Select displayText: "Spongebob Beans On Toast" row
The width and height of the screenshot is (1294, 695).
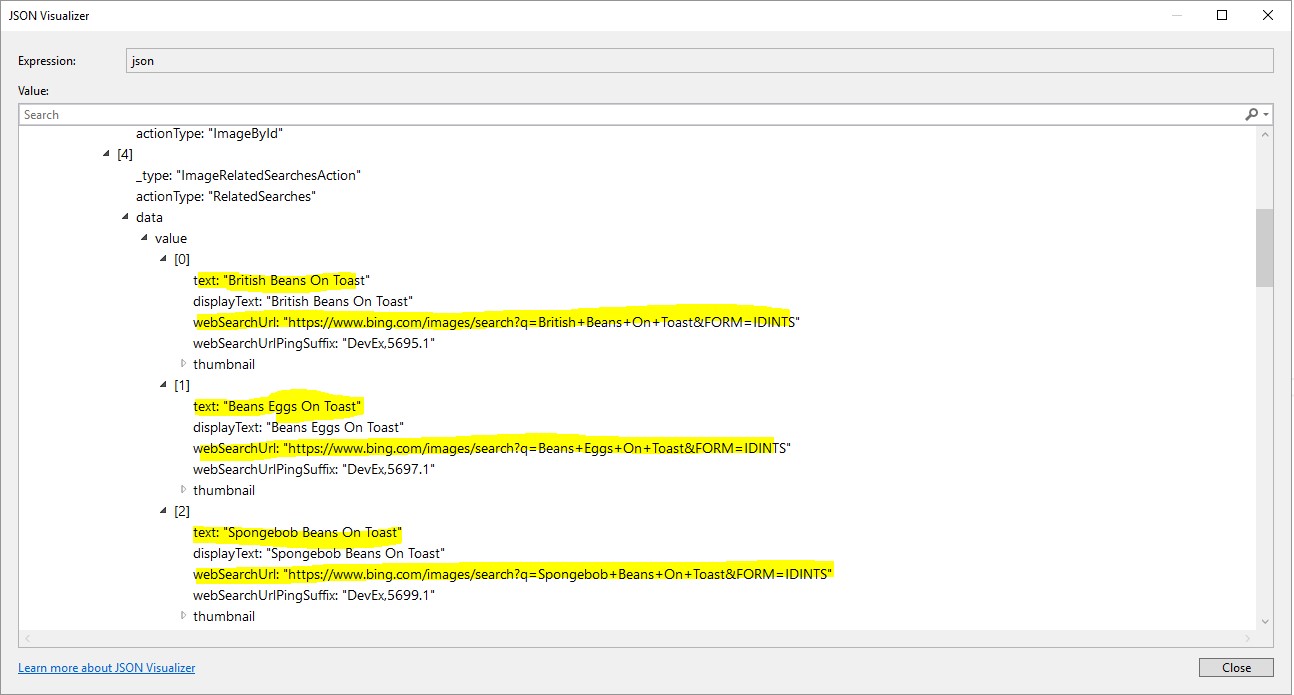(x=319, y=553)
